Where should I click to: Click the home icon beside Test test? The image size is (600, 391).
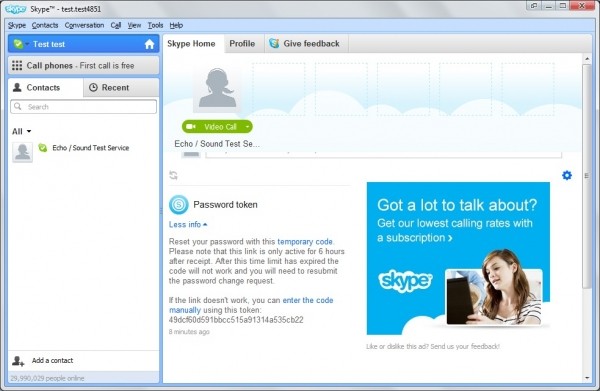pyautogui.click(x=149, y=44)
